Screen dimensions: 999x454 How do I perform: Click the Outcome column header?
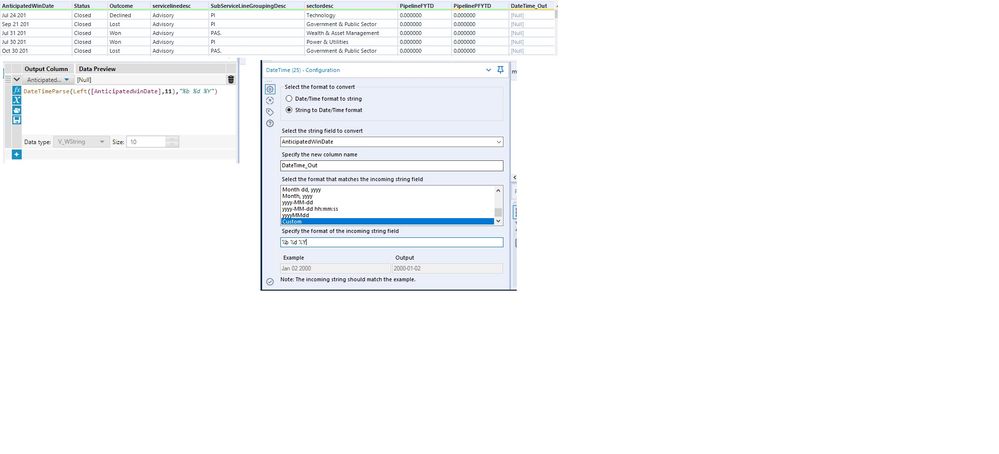(x=129, y=6)
